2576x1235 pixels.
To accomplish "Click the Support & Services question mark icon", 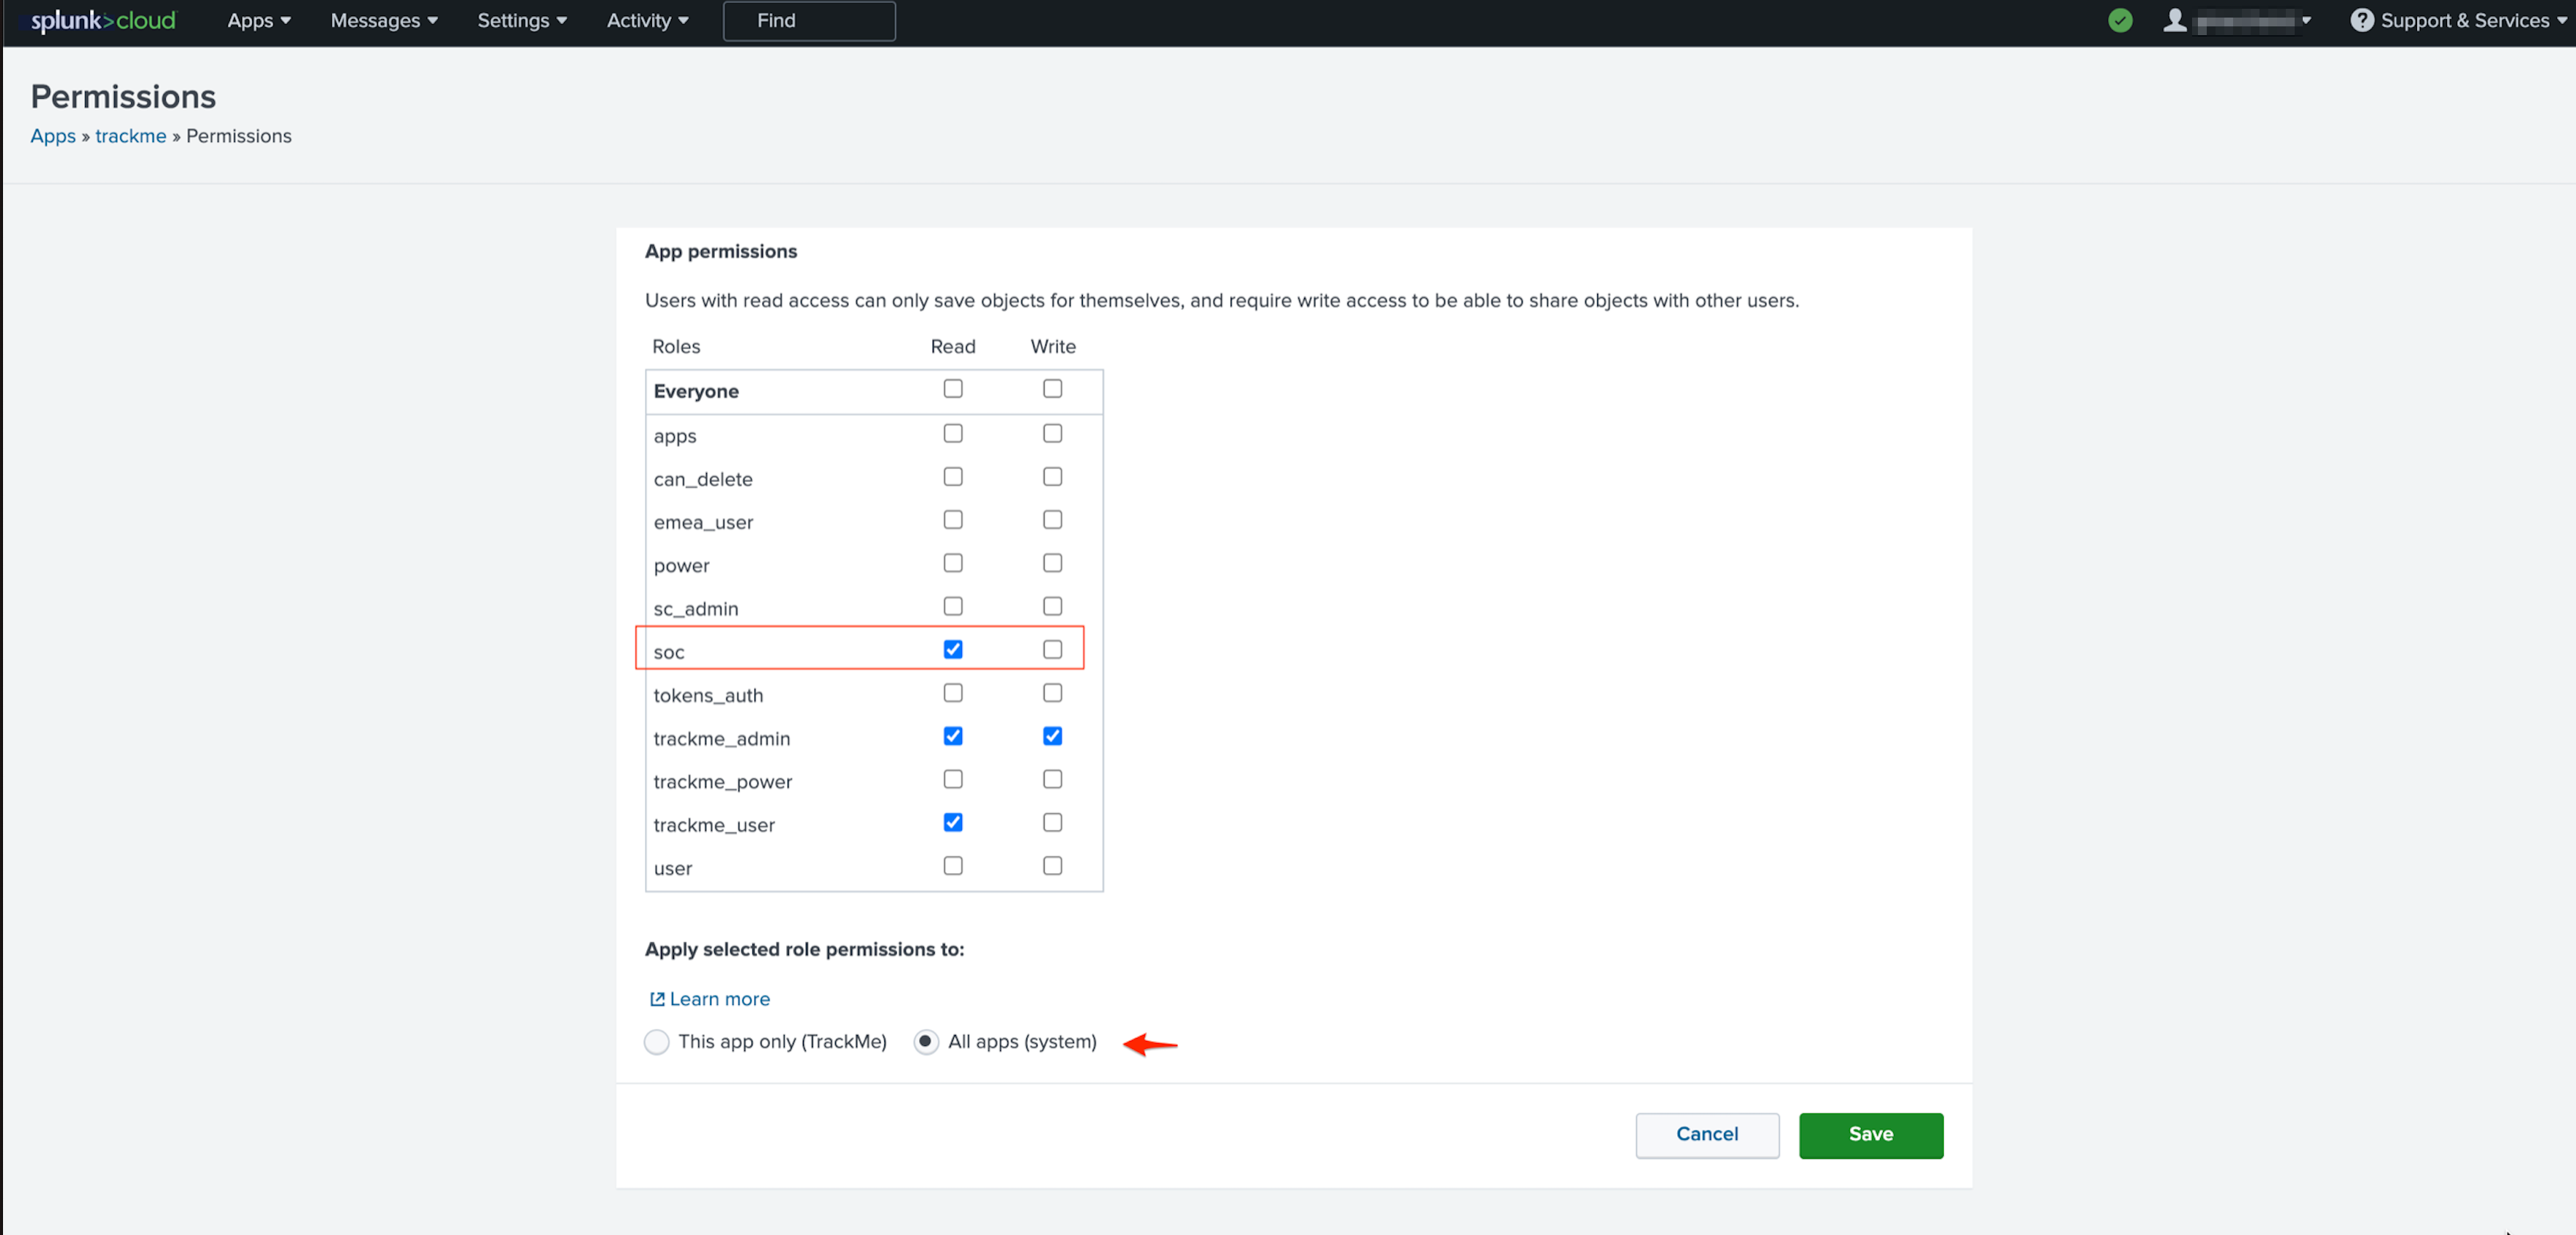I will click(x=2364, y=20).
